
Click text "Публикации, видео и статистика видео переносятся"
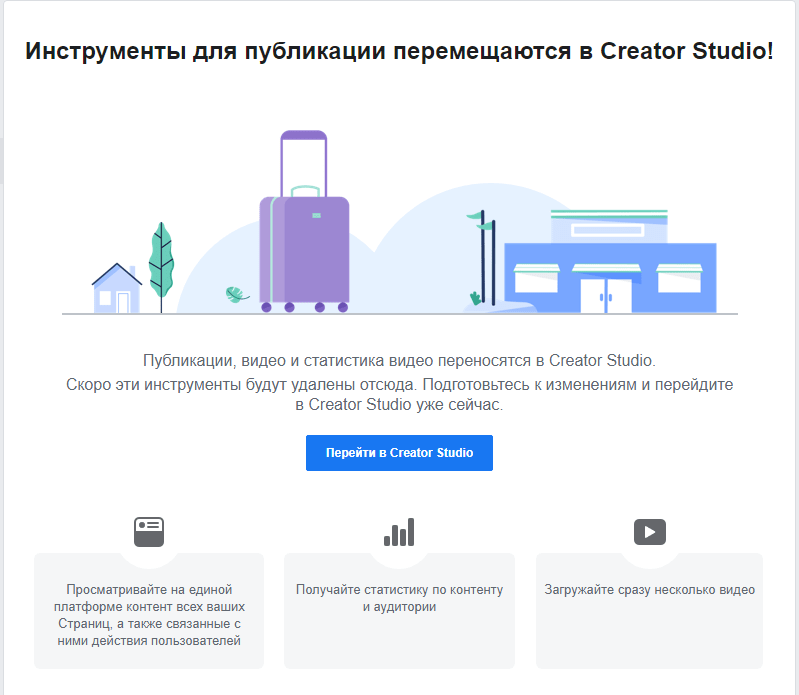tap(337, 361)
